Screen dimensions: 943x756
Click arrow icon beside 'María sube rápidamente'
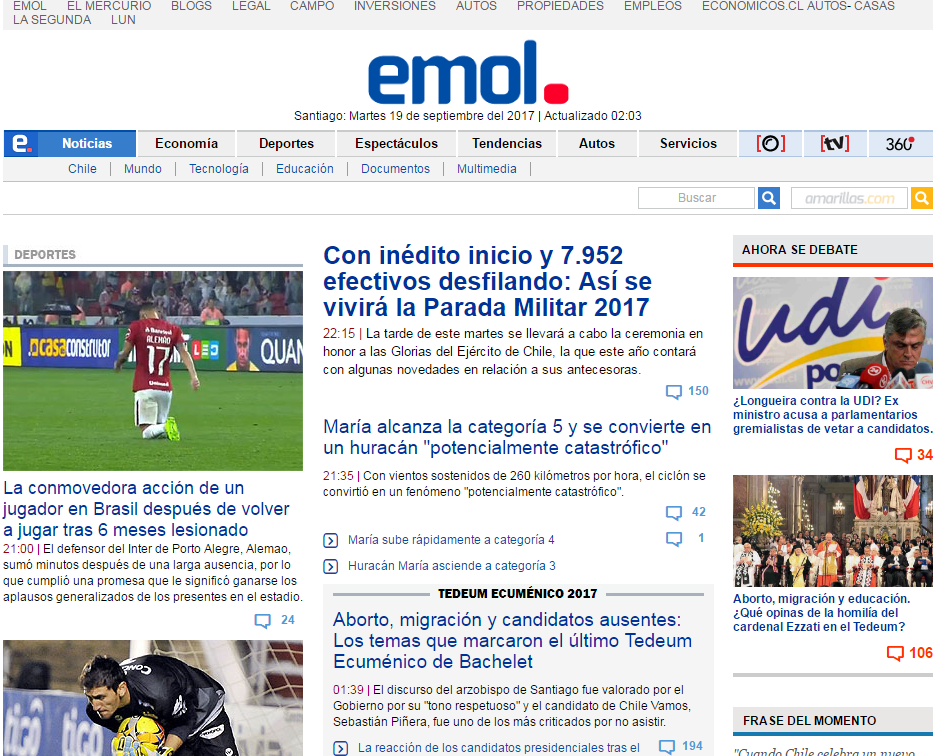click(331, 541)
